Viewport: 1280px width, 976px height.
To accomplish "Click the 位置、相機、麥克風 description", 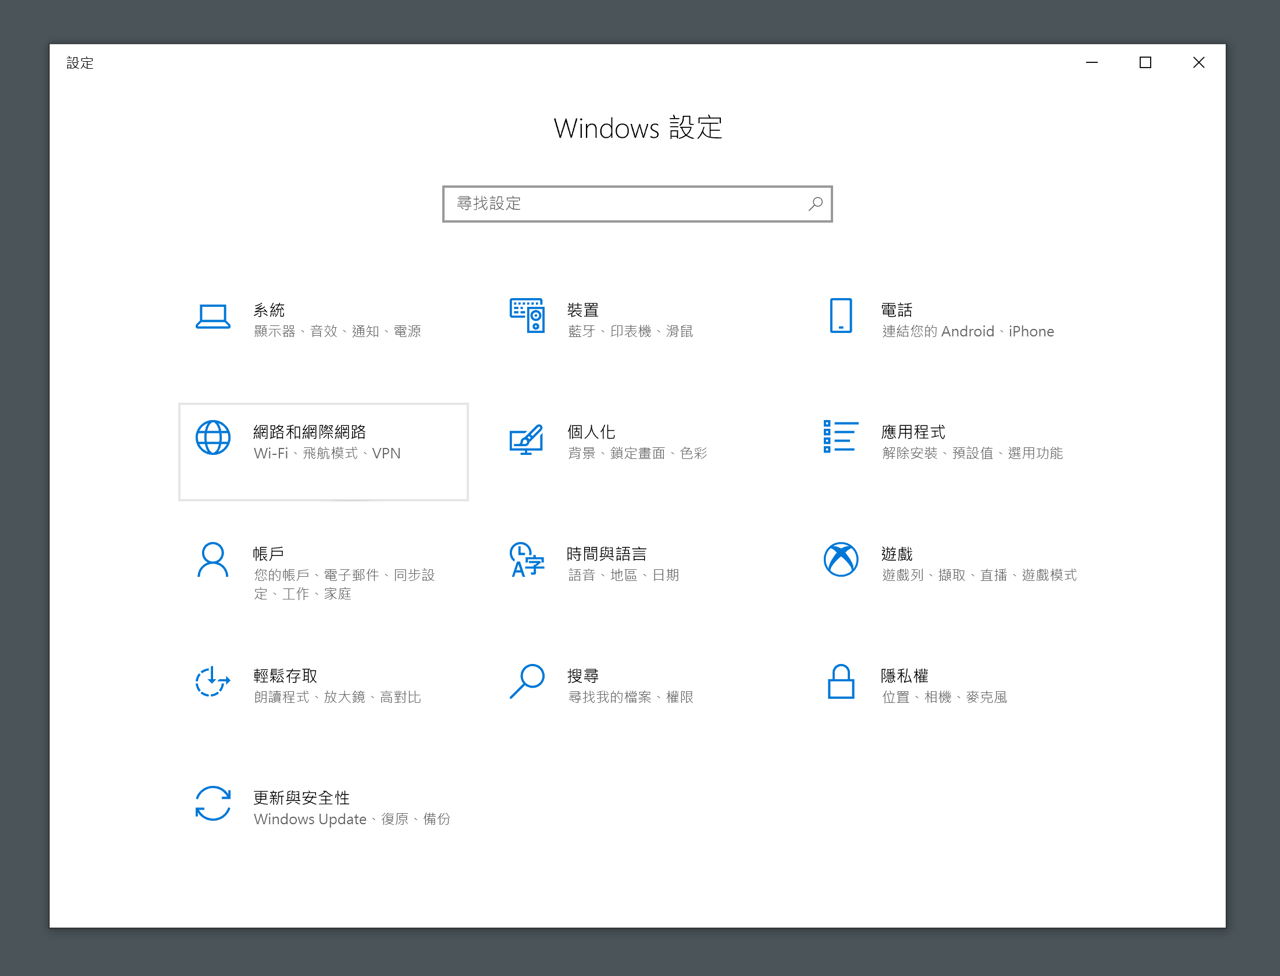I will point(944,697).
